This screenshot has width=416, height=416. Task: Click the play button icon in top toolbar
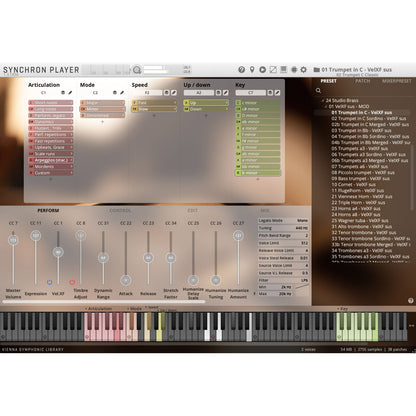point(263,69)
